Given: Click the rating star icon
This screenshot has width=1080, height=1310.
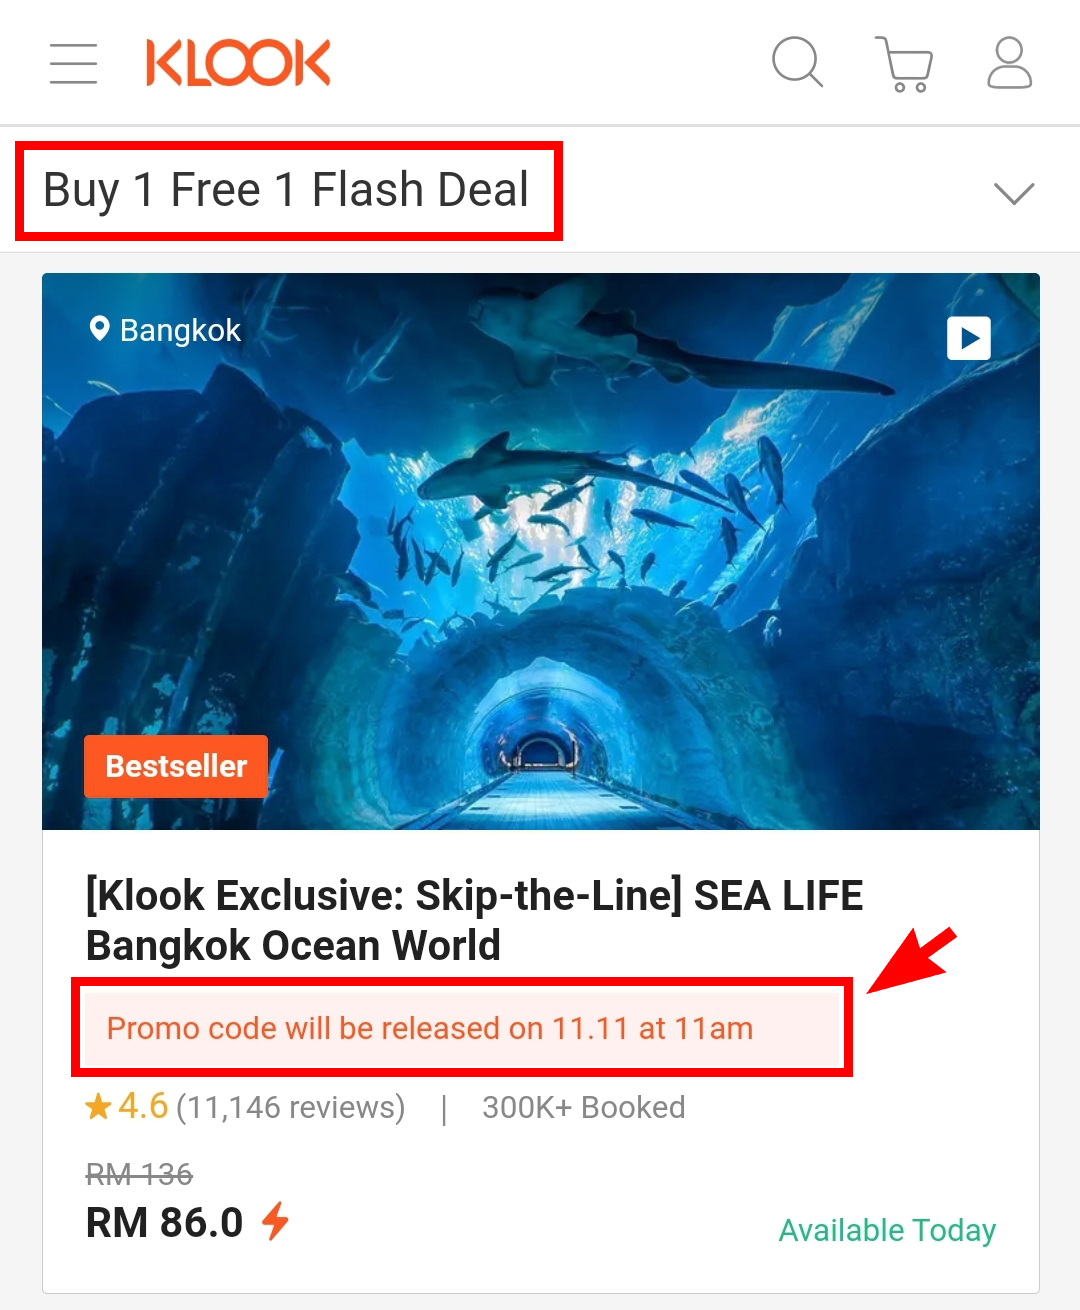Looking at the screenshot, I should point(98,1107).
